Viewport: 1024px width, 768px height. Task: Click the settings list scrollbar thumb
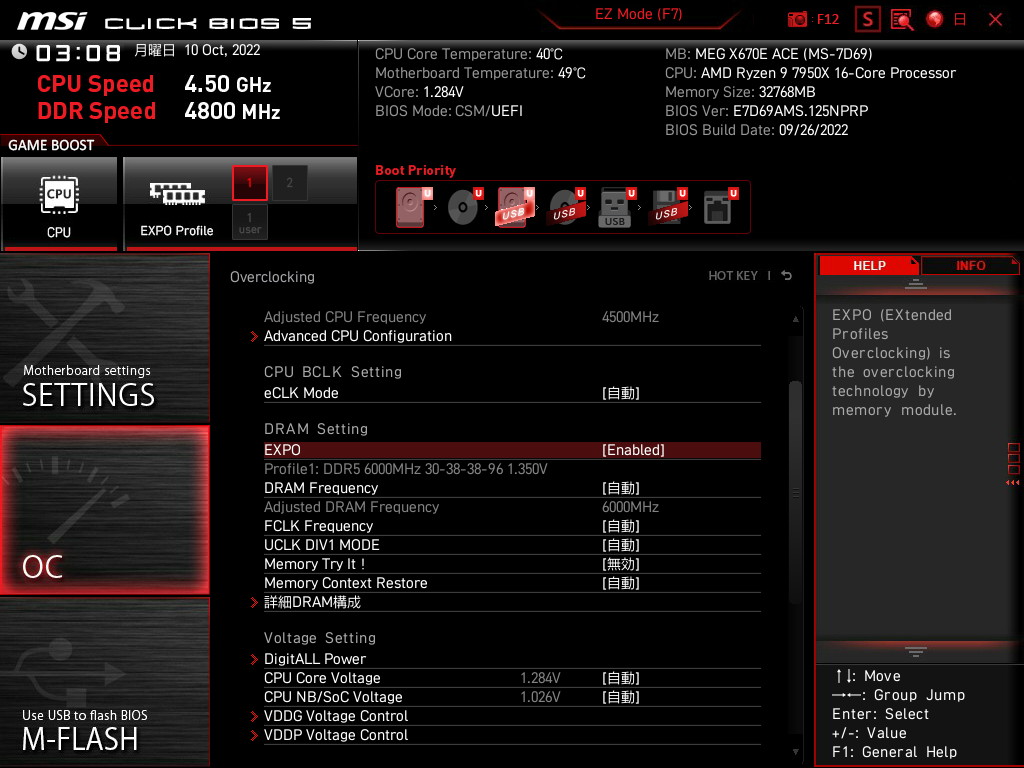pos(795,493)
